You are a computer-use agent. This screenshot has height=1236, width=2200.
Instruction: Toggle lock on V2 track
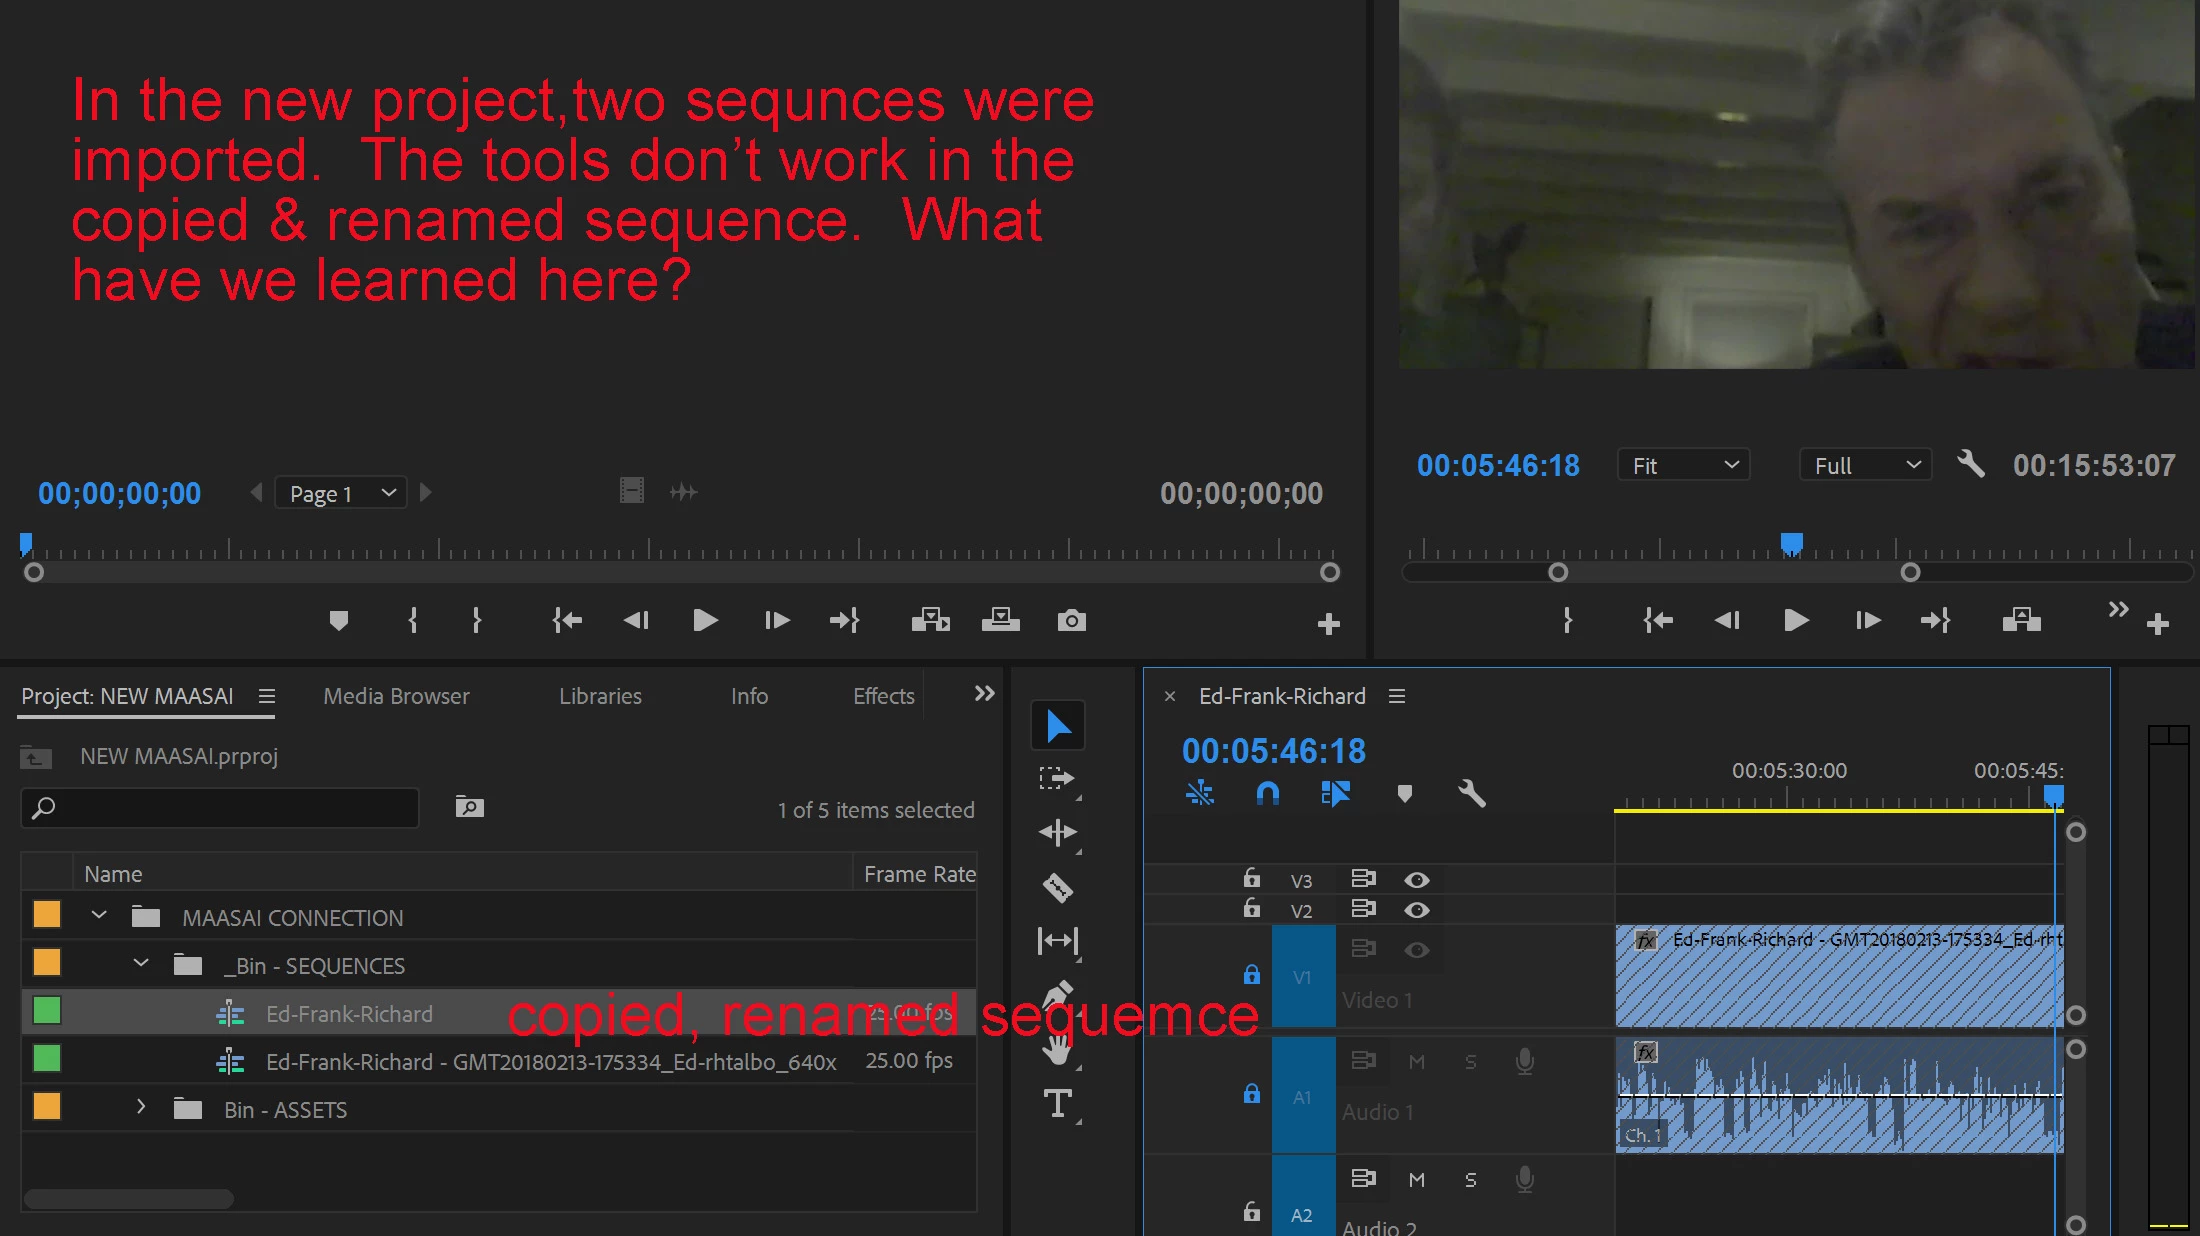click(1251, 909)
